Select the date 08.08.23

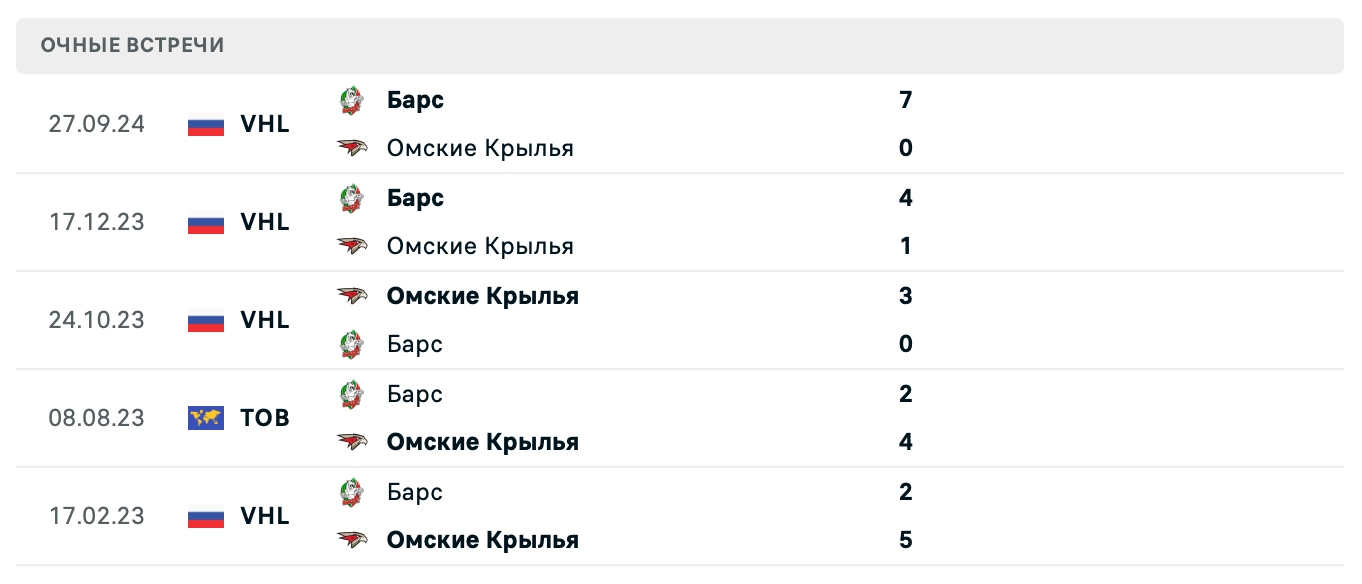[97, 418]
